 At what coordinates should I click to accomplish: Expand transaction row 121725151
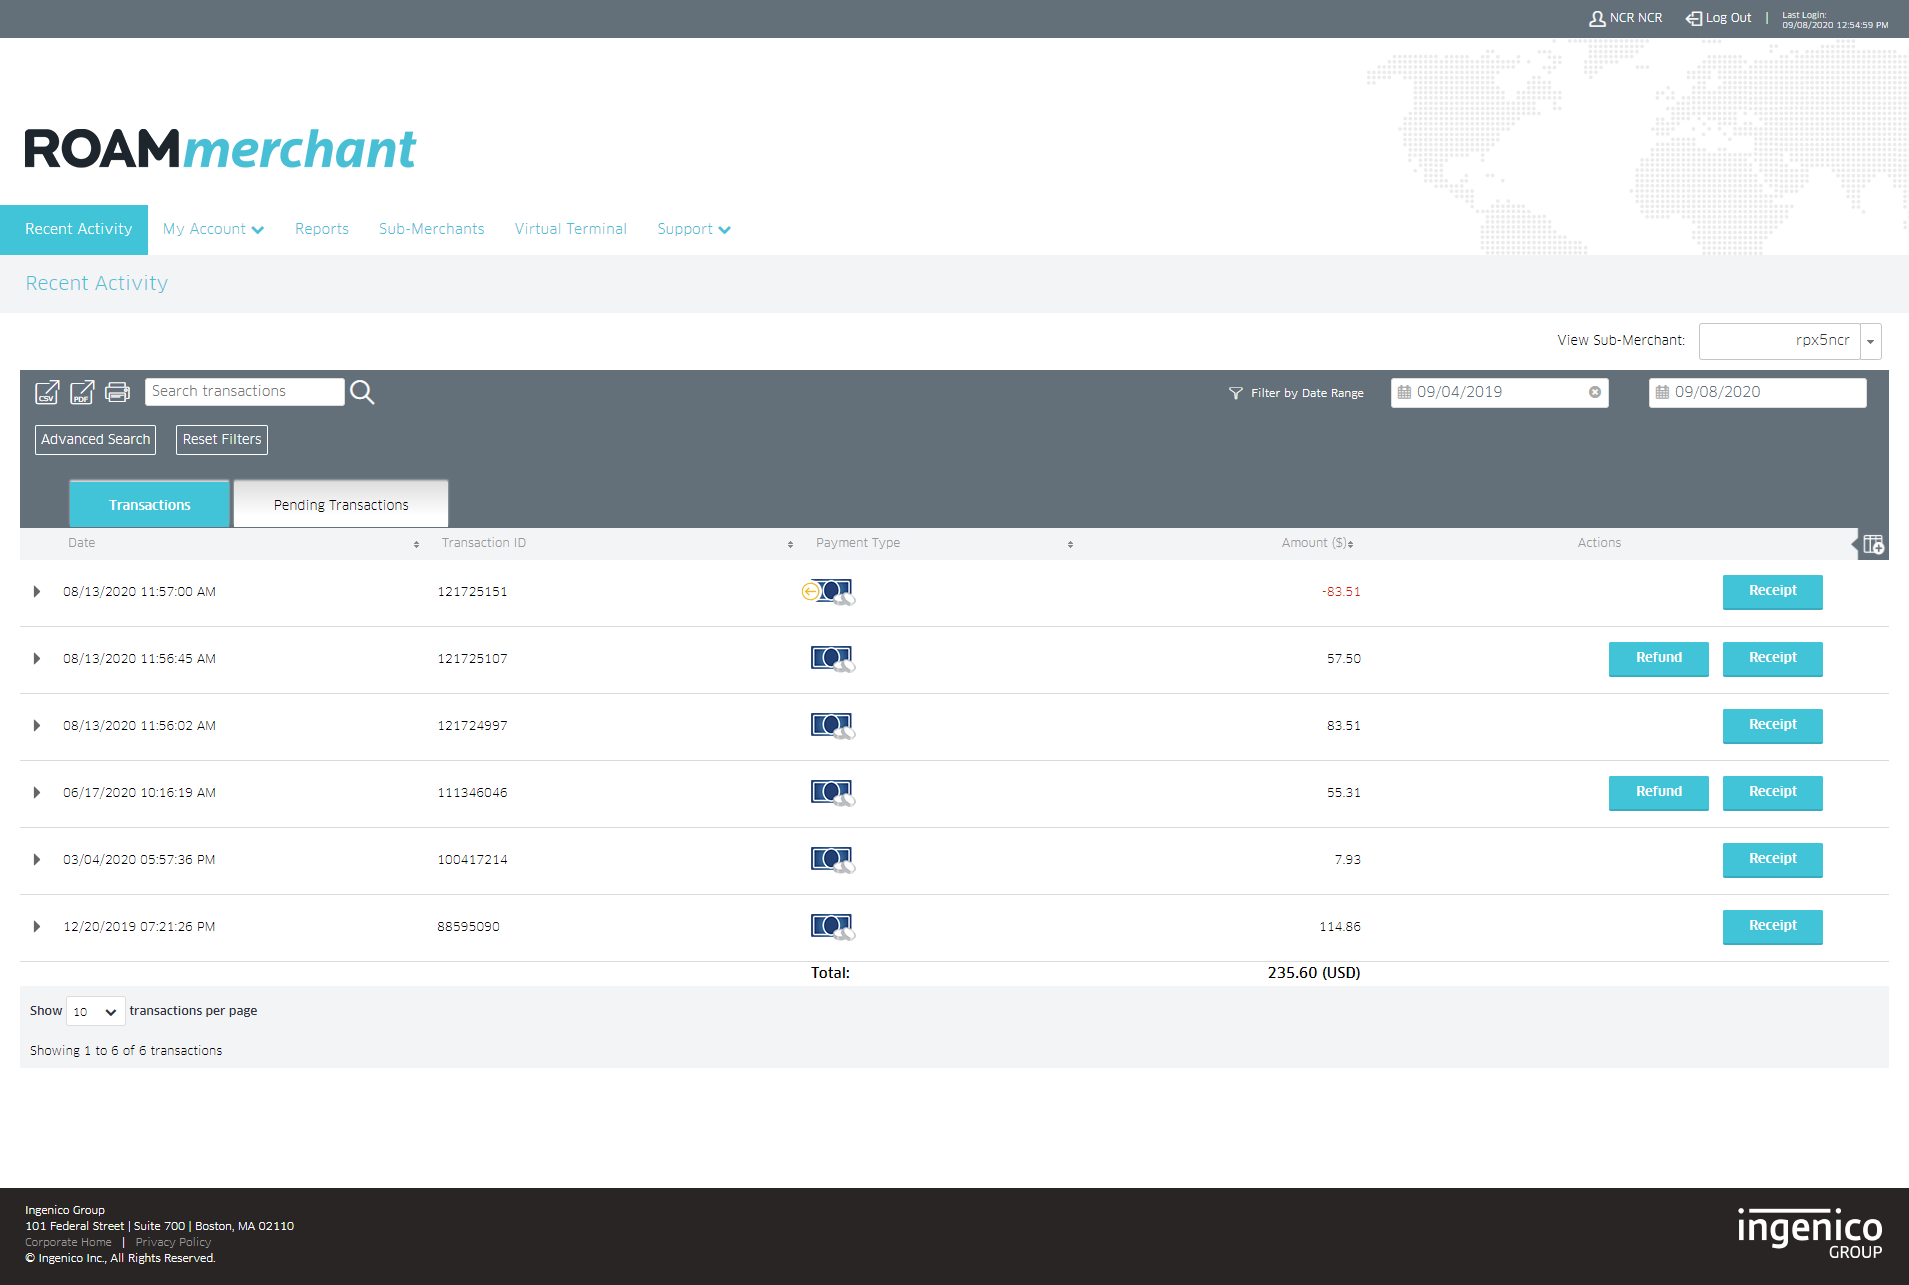[x=37, y=592]
